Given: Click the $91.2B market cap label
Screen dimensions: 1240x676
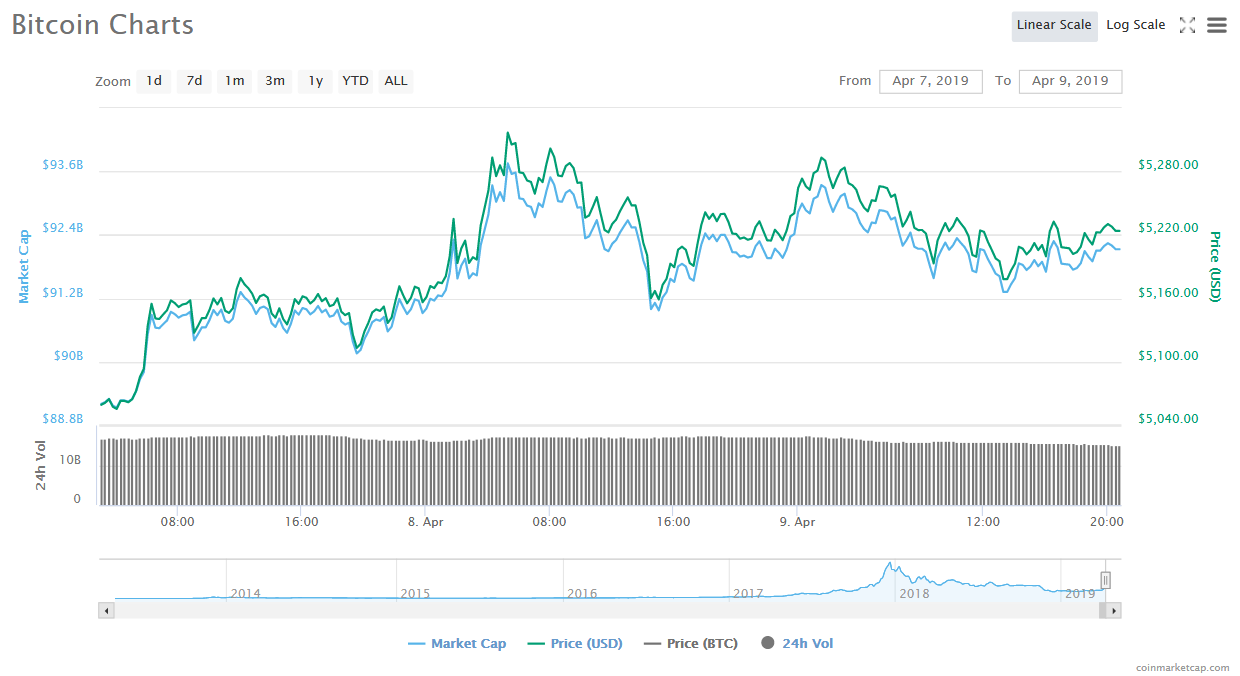Looking at the screenshot, I should [x=63, y=293].
